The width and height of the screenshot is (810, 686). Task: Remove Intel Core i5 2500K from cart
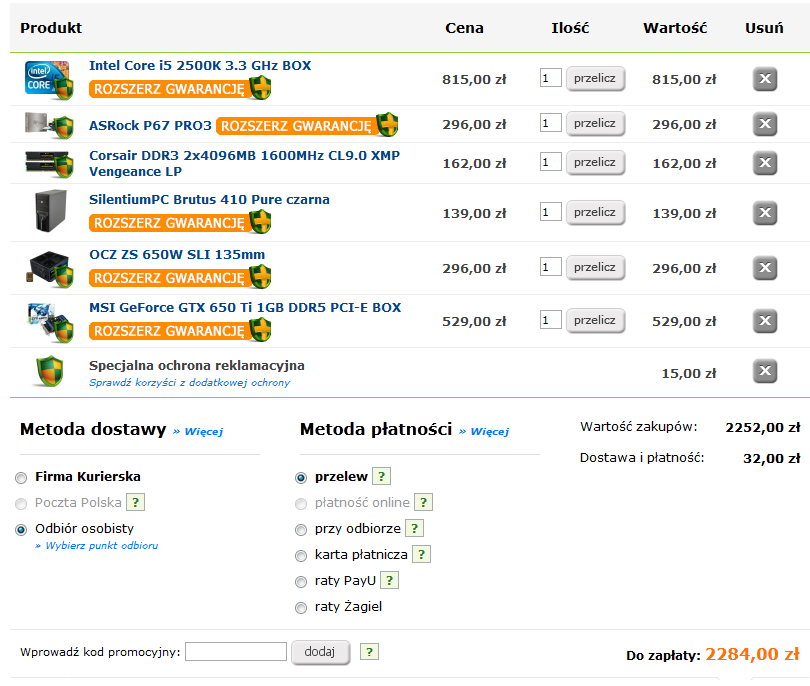pos(765,79)
